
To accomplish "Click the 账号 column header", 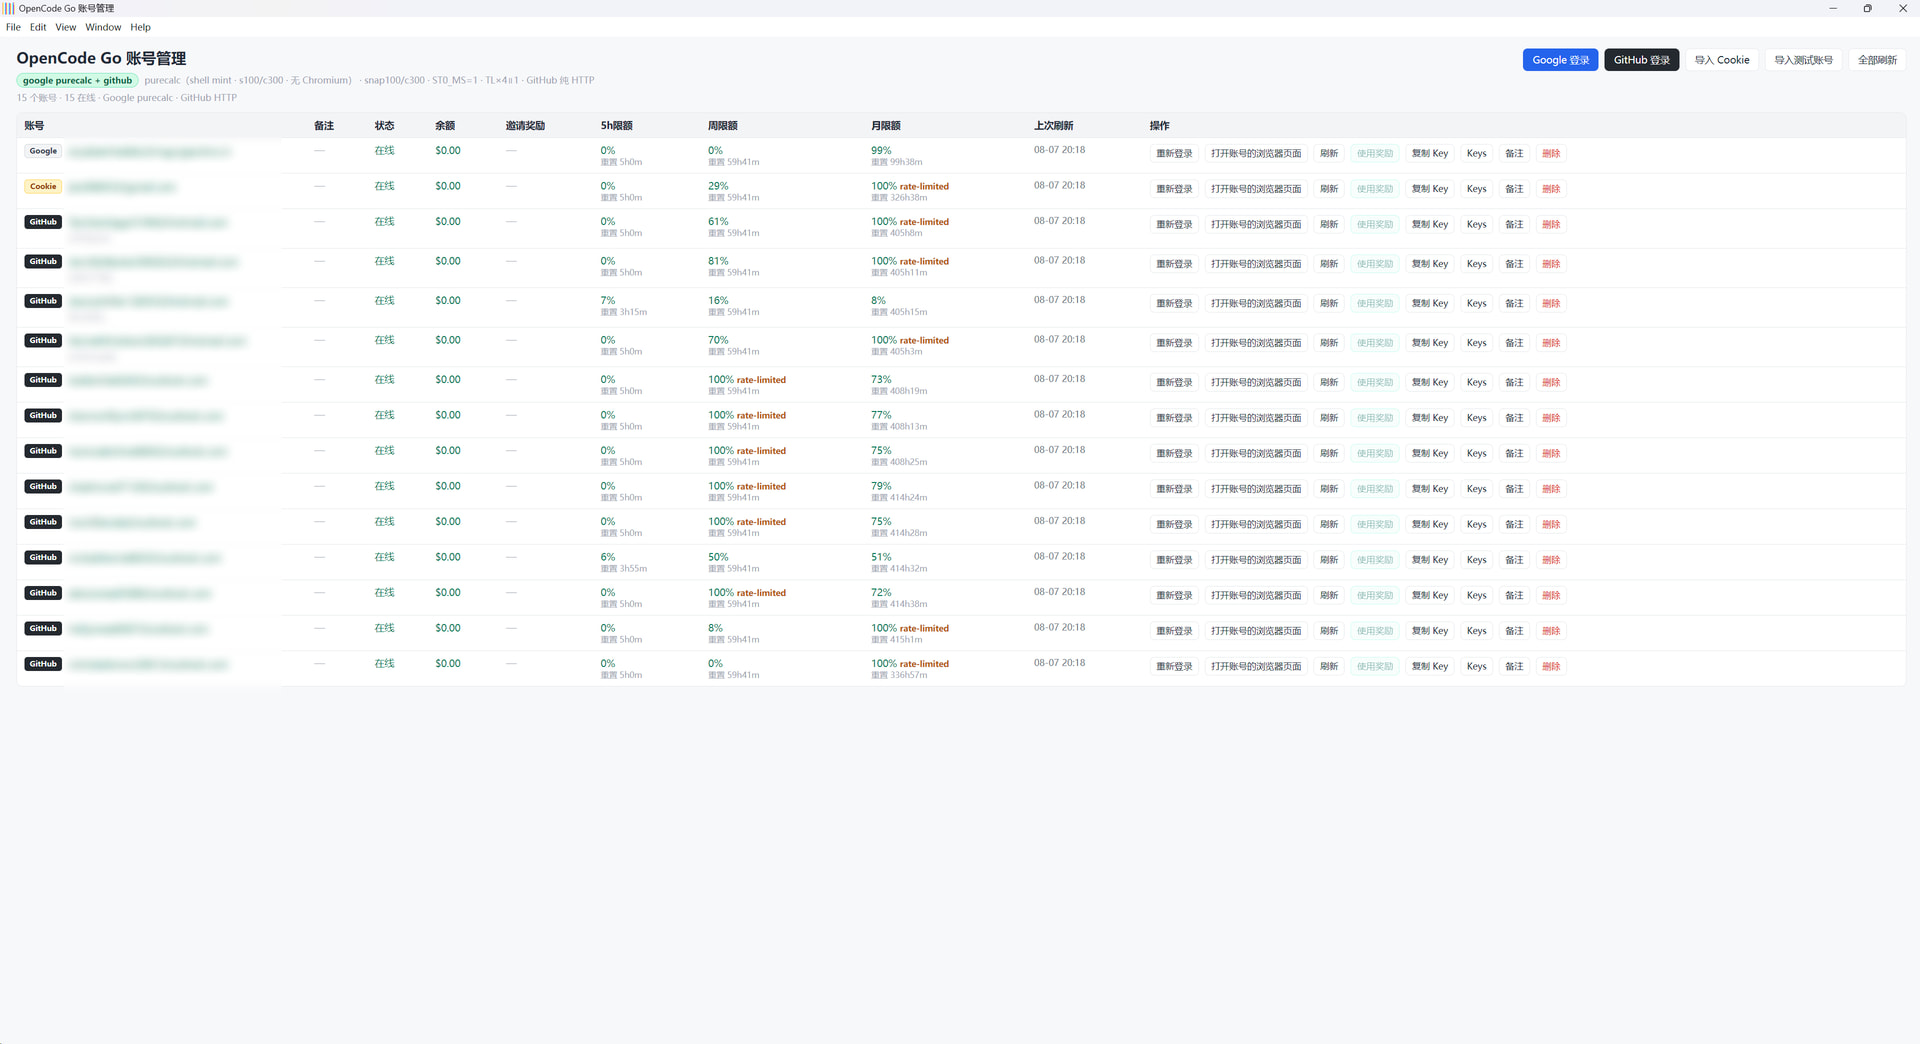I will tap(34, 126).
